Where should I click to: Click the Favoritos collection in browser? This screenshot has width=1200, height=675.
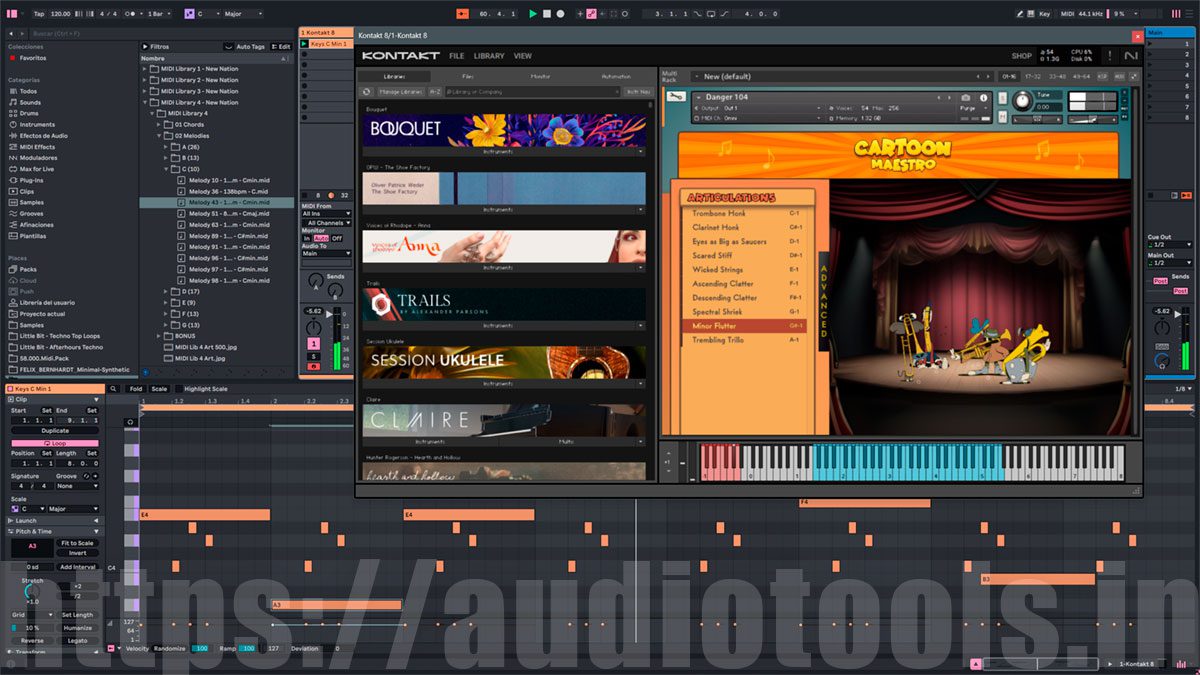click(x=33, y=58)
